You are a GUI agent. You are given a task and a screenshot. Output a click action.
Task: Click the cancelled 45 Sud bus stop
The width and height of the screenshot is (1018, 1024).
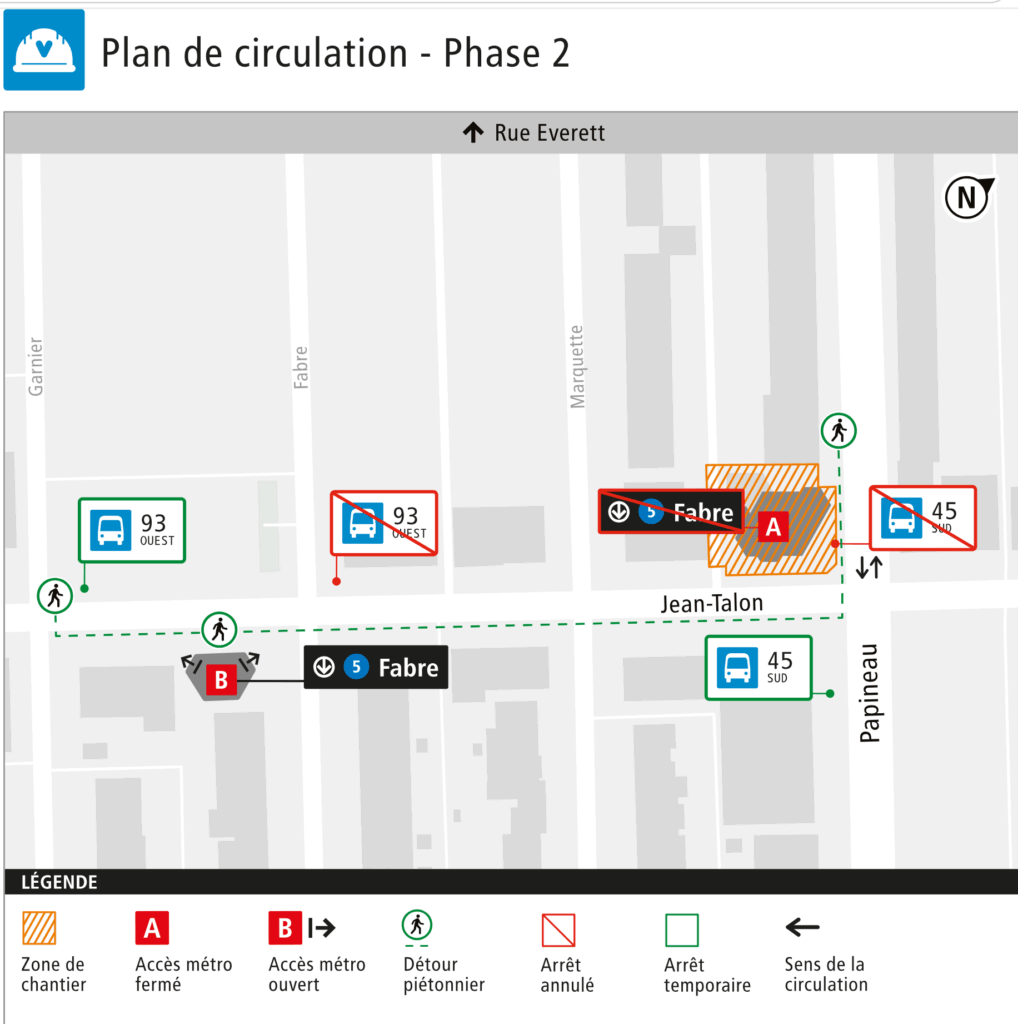(923, 518)
